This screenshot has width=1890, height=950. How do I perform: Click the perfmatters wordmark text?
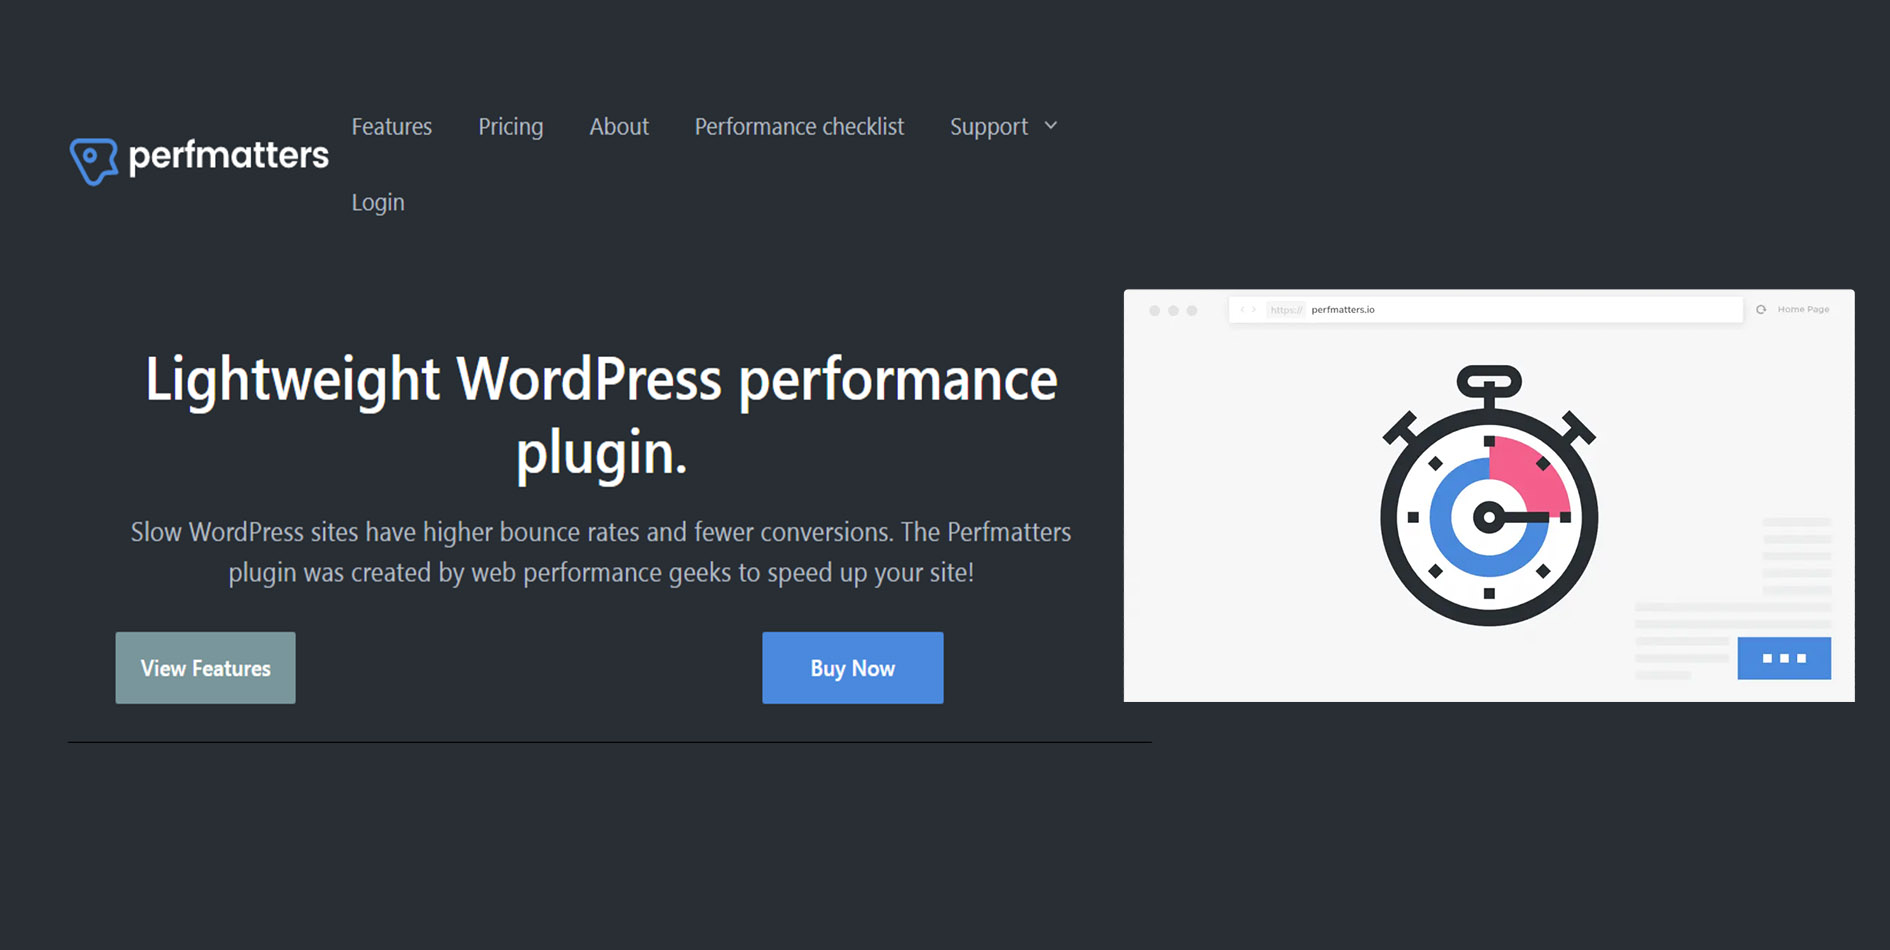click(x=228, y=156)
